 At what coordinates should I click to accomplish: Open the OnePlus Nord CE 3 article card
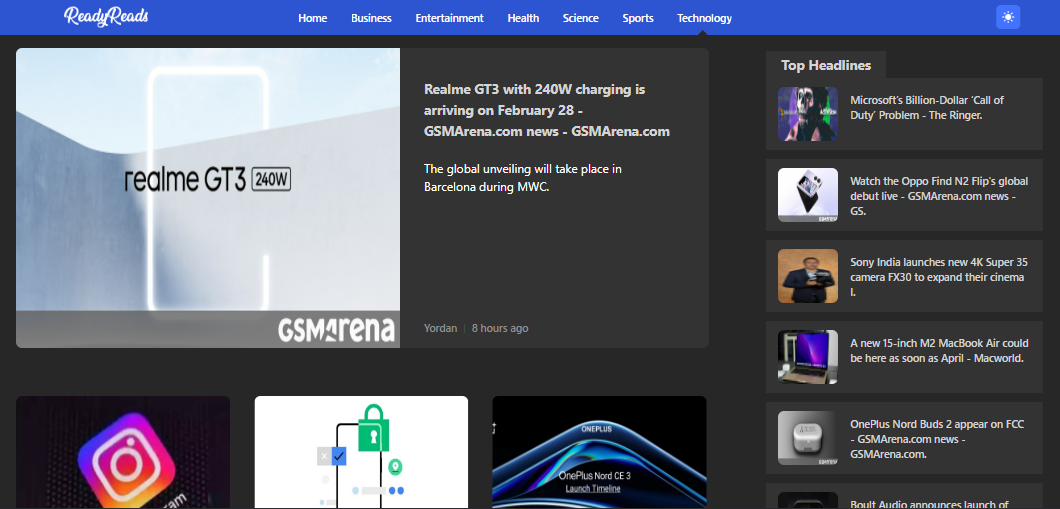[599, 452]
